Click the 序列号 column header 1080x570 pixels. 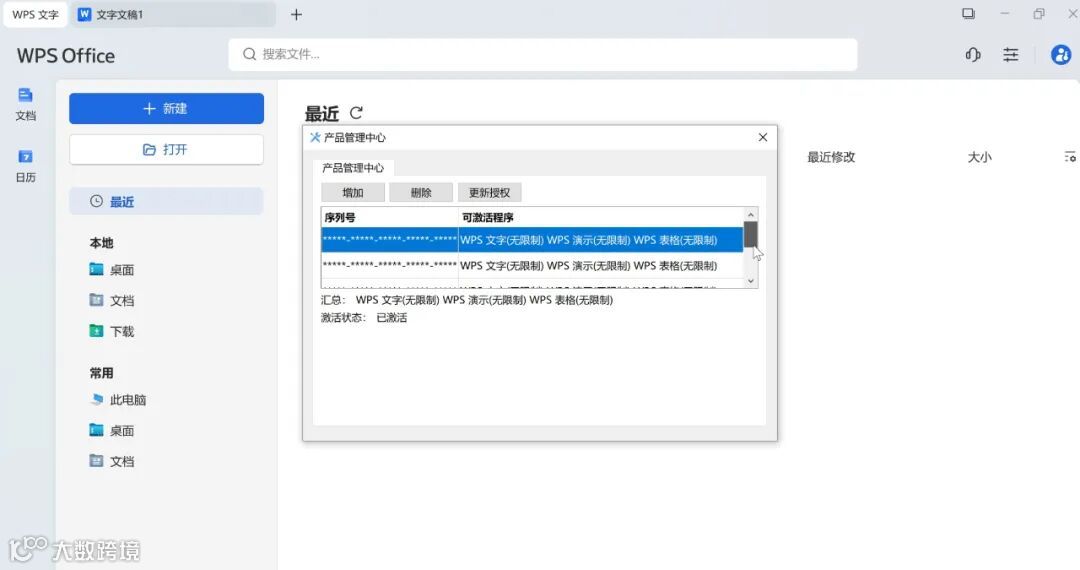pos(390,218)
